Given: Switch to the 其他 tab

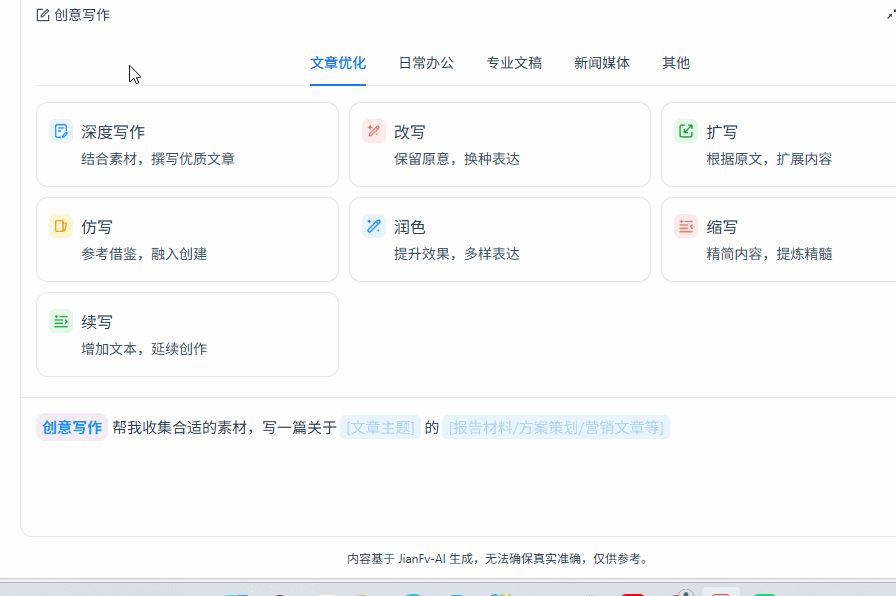Looking at the screenshot, I should point(675,62).
